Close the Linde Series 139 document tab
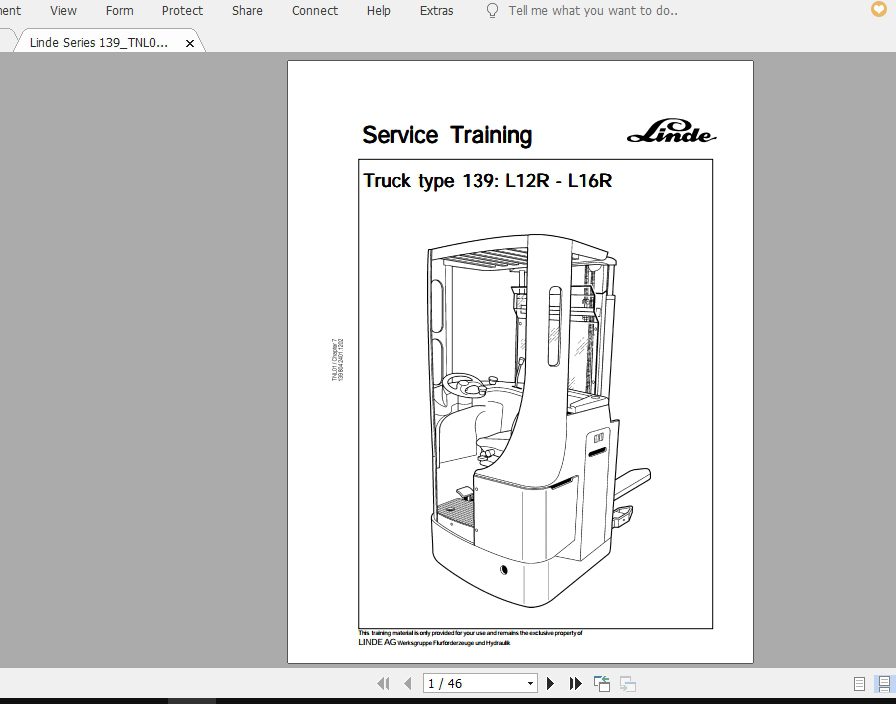Image resolution: width=896 pixels, height=704 pixels. [190, 44]
